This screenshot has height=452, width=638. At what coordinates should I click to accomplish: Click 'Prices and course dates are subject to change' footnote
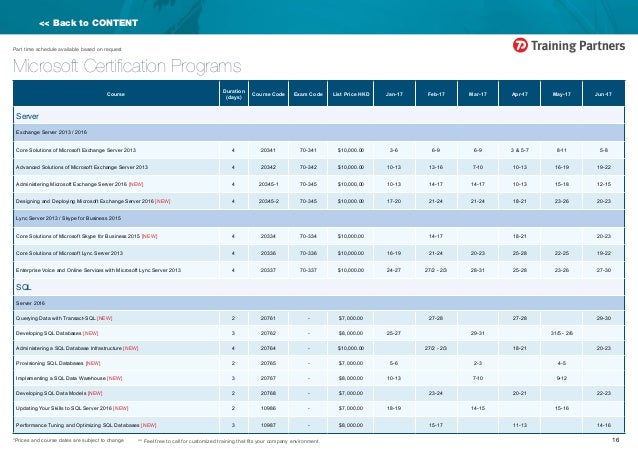68,440
